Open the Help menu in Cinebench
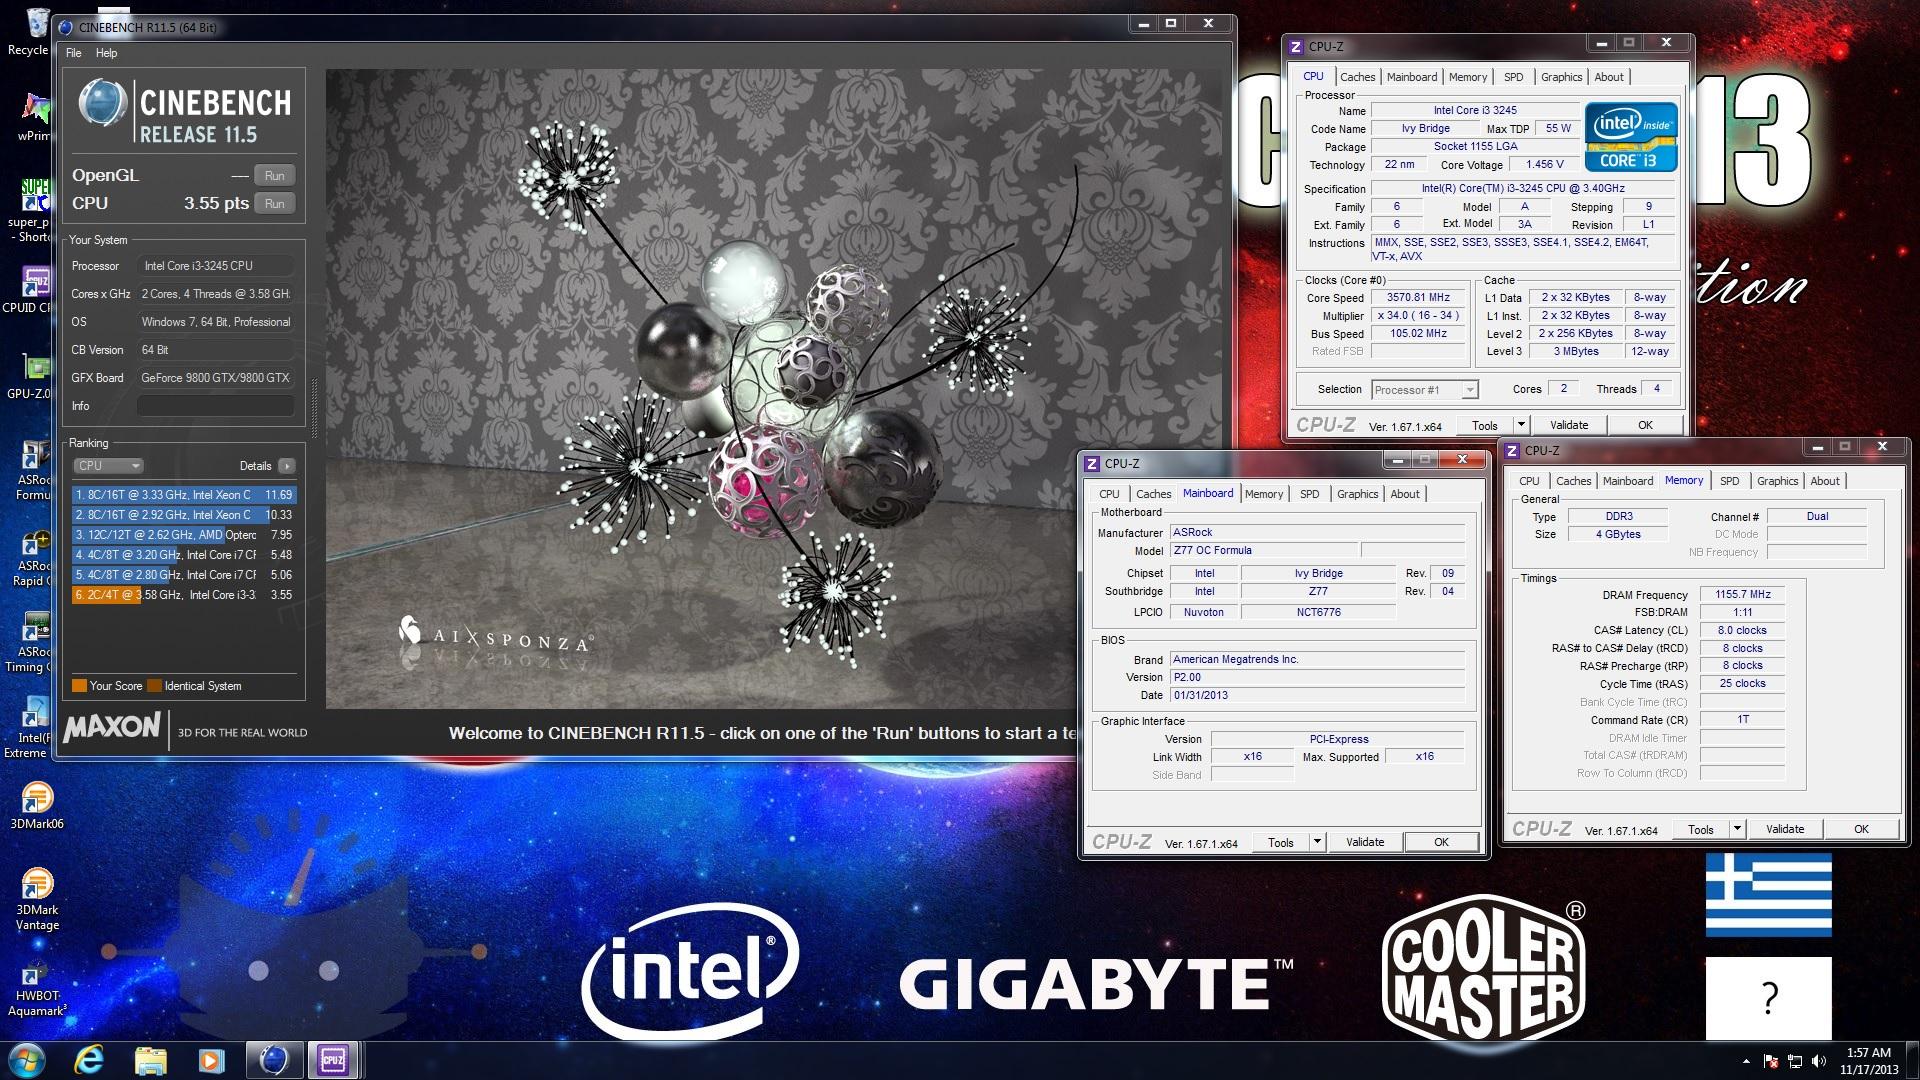 coord(106,53)
